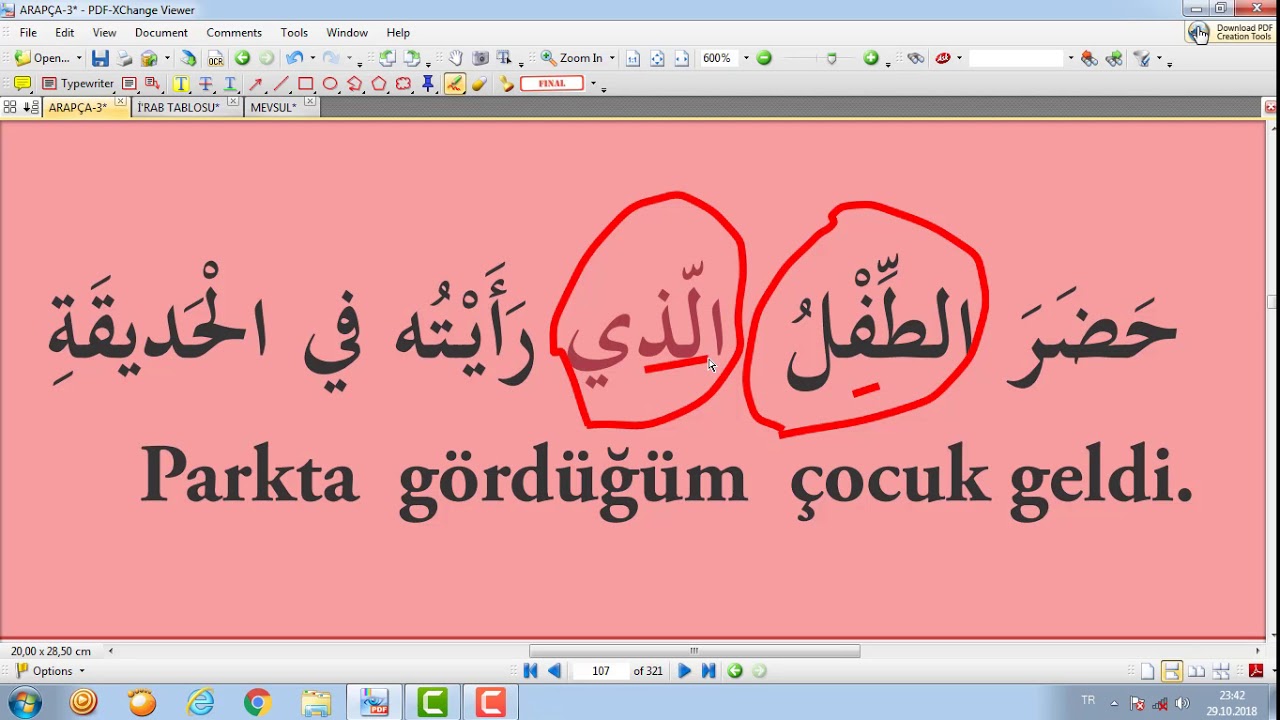Viewport: 1280px width, 720px height.
Task: Open the search box history dropdown
Action: [1070, 58]
